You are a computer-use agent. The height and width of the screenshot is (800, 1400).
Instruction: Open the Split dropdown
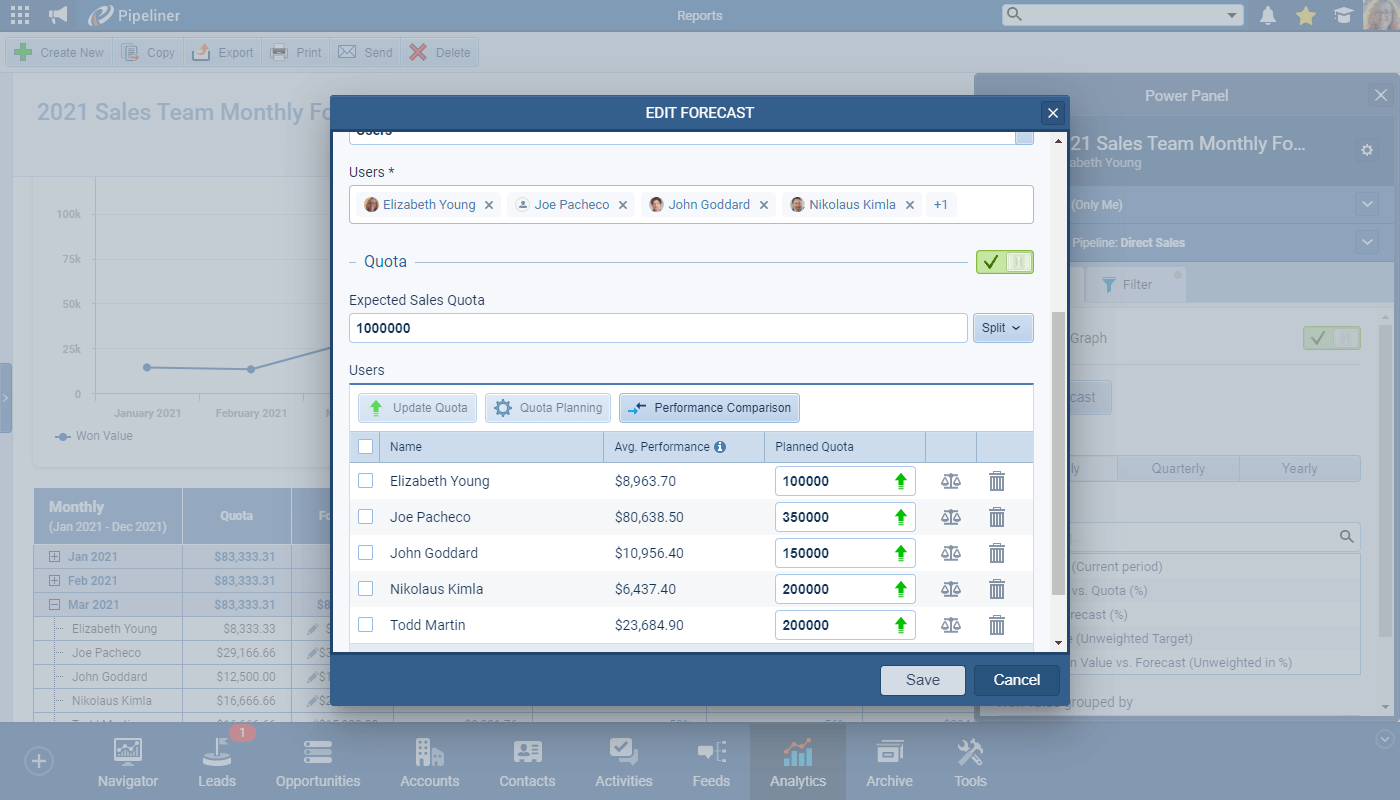pyautogui.click(x=1002, y=328)
